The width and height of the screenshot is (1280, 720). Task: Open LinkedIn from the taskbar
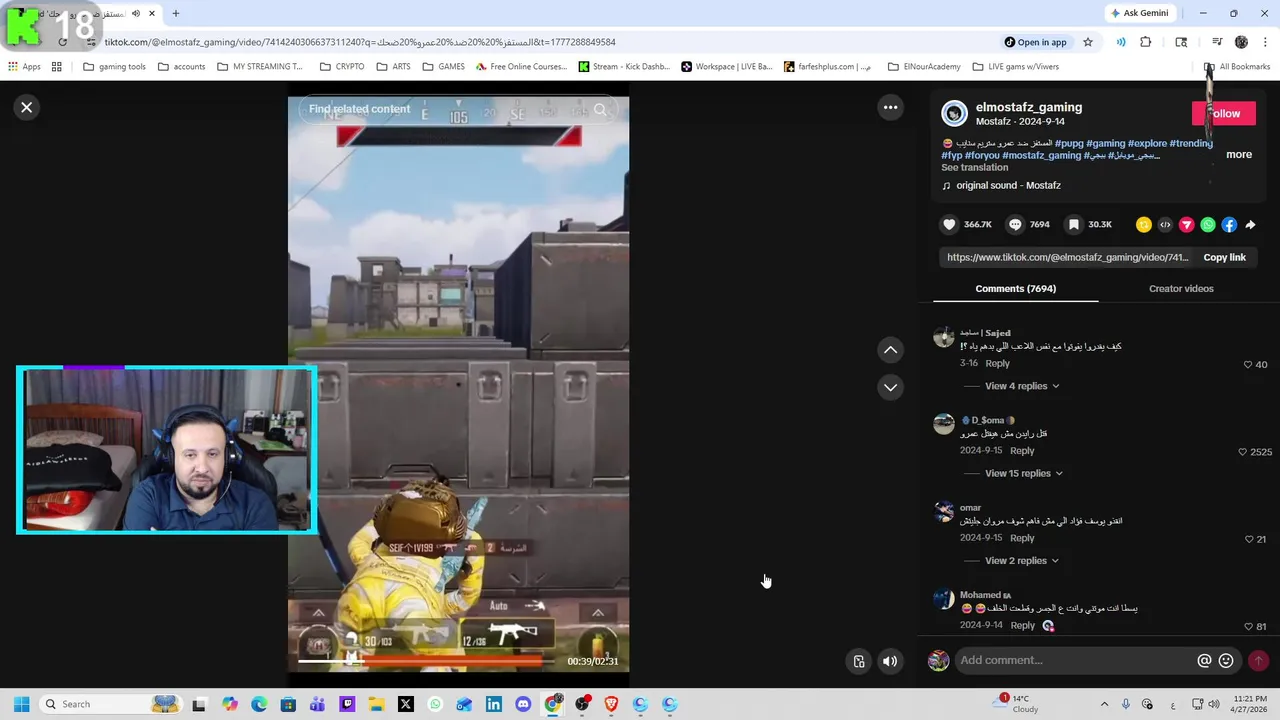pos(494,704)
